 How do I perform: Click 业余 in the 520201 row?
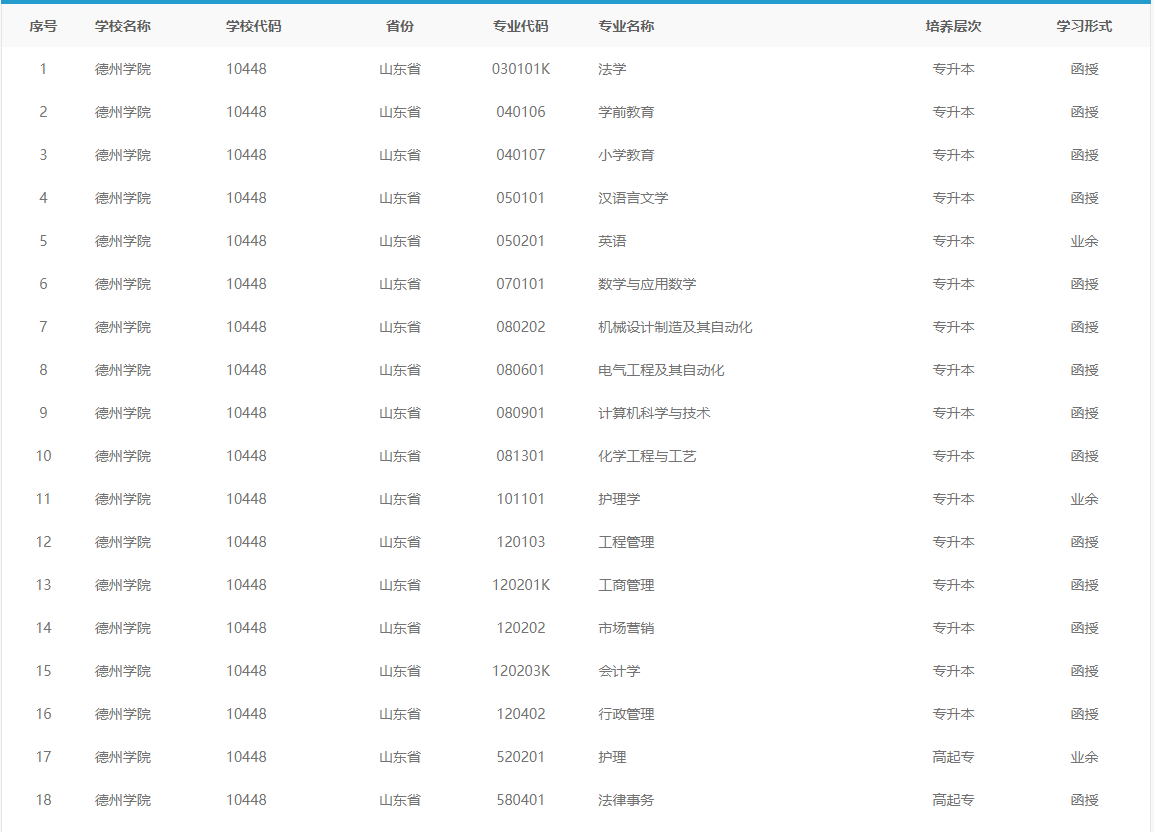pos(1084,757)
